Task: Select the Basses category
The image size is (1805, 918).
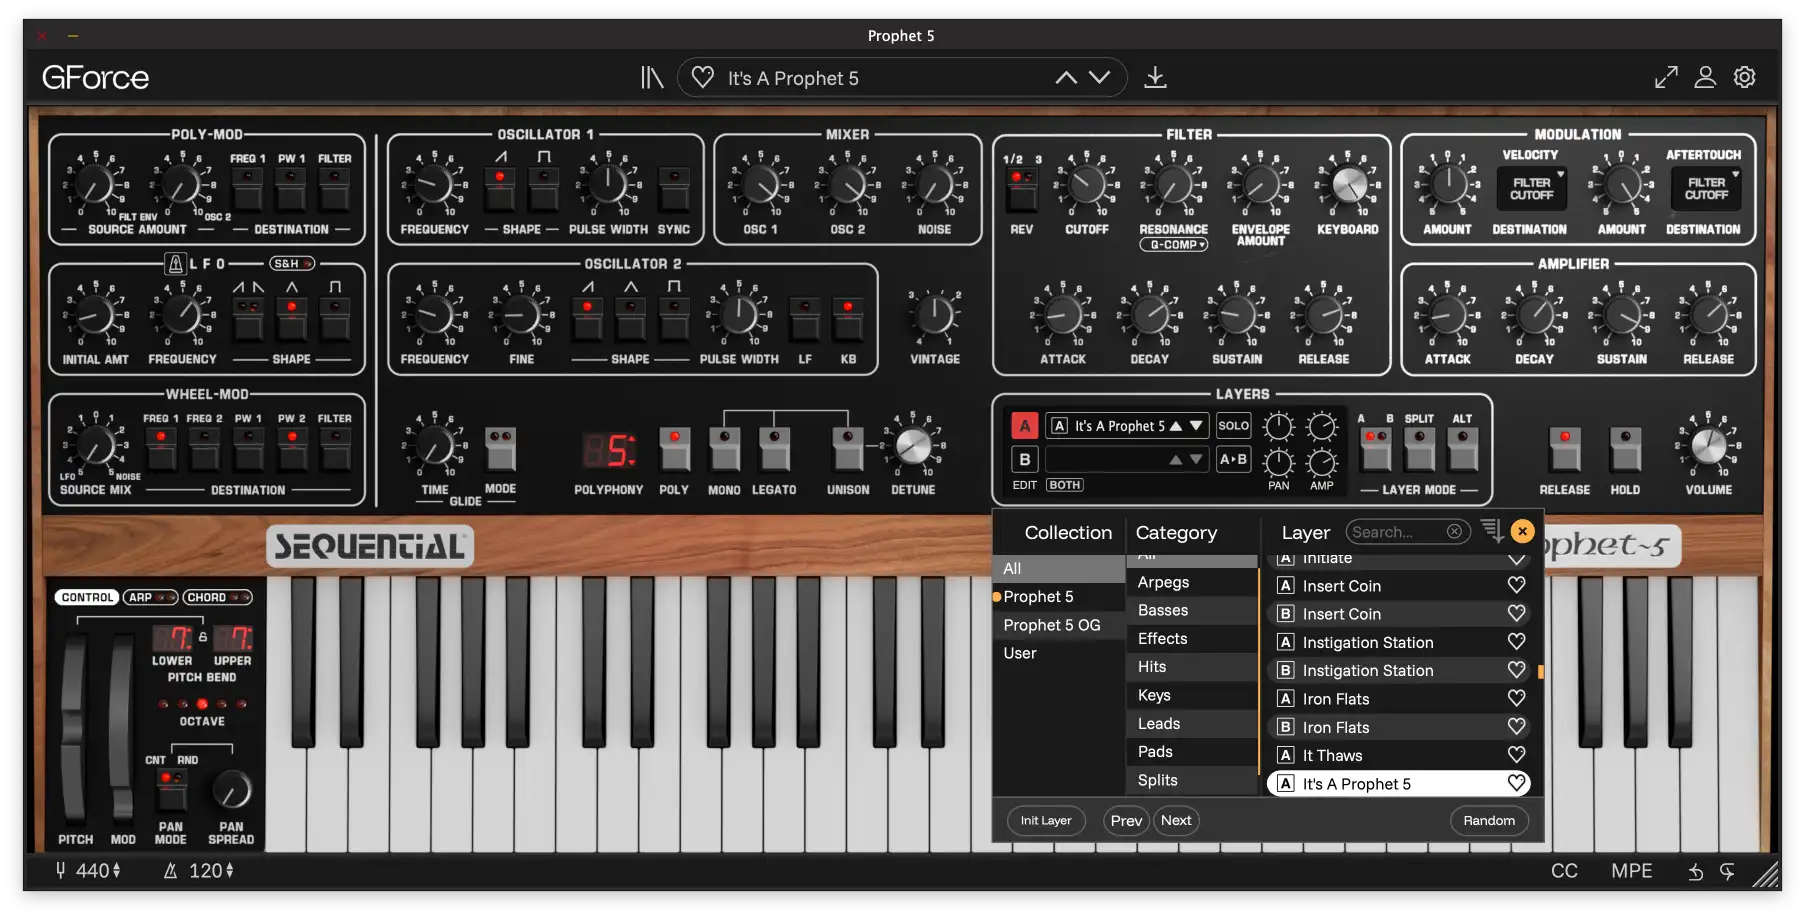Action: tap(1191, 610)
